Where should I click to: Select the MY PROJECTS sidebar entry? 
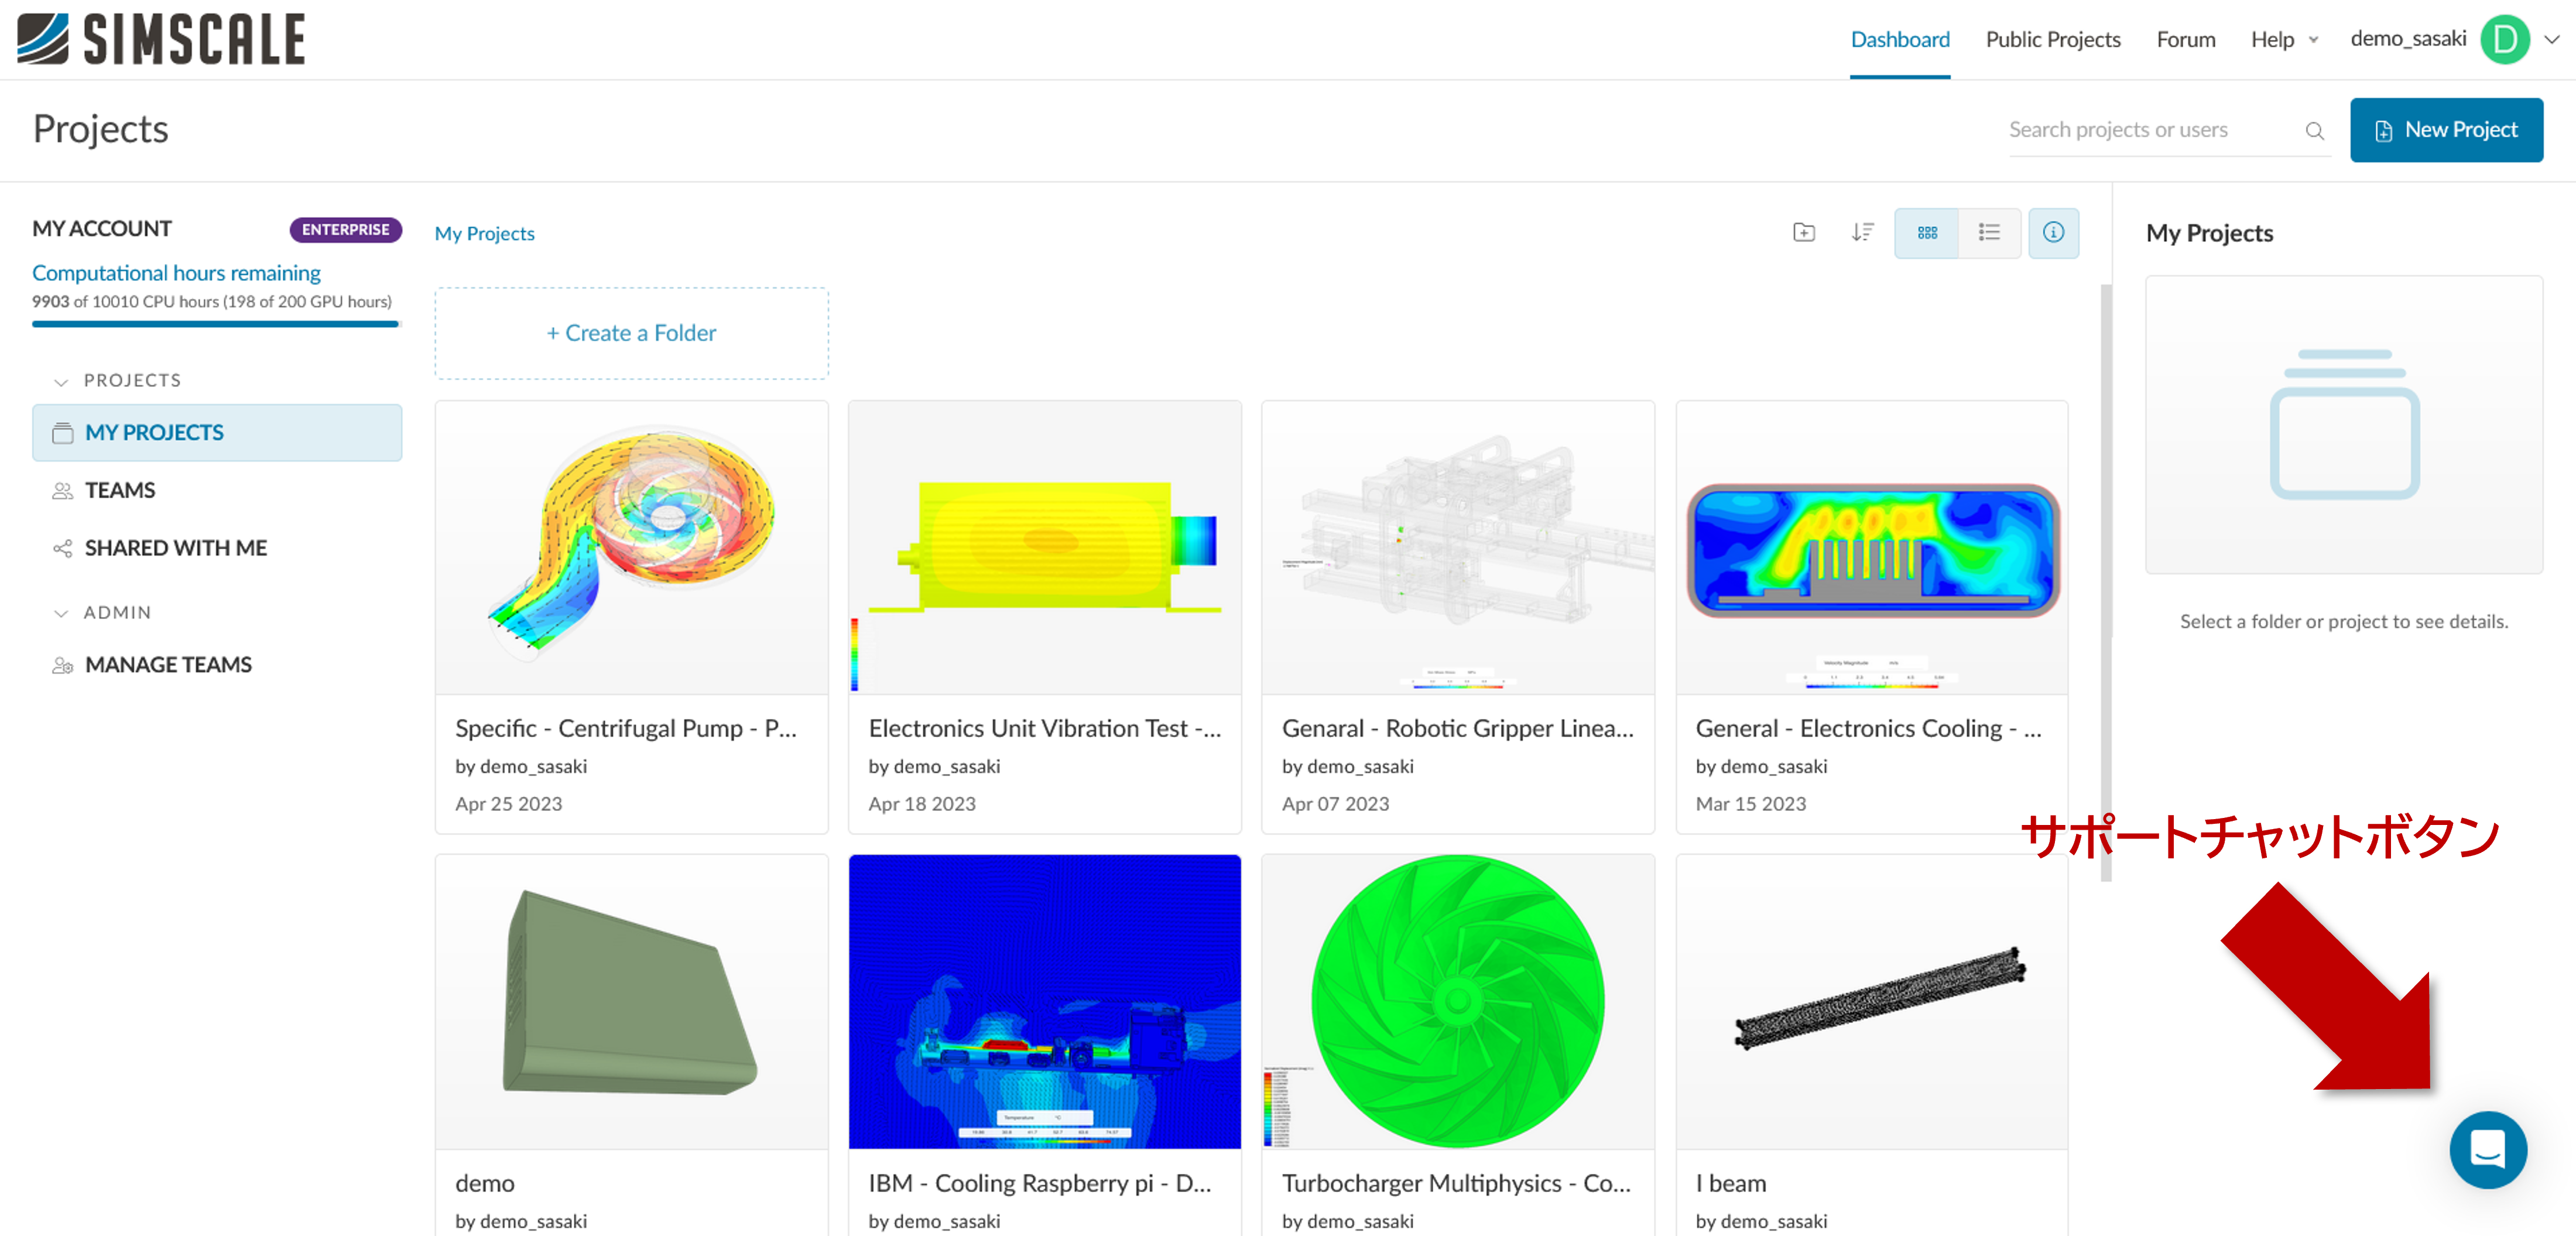(x=155, y=432)
